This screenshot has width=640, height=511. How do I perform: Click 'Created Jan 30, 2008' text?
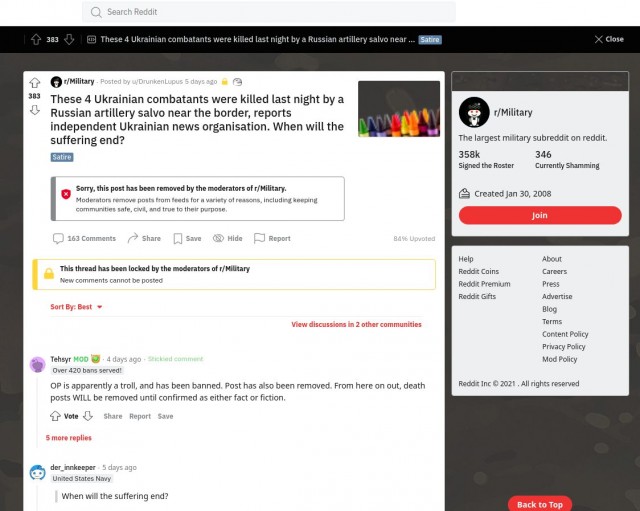pyautogui.click(x=513, y=194)
